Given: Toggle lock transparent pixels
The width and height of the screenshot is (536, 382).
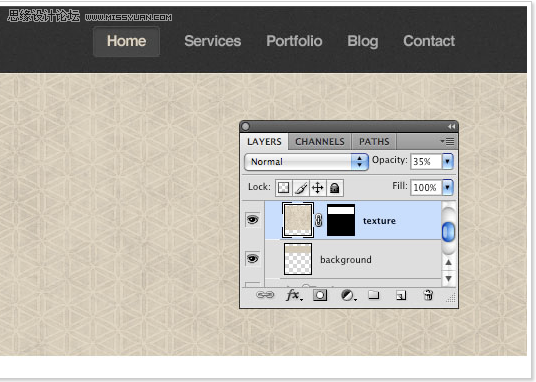Looking at the screenshot, I should tap(283, 188).
